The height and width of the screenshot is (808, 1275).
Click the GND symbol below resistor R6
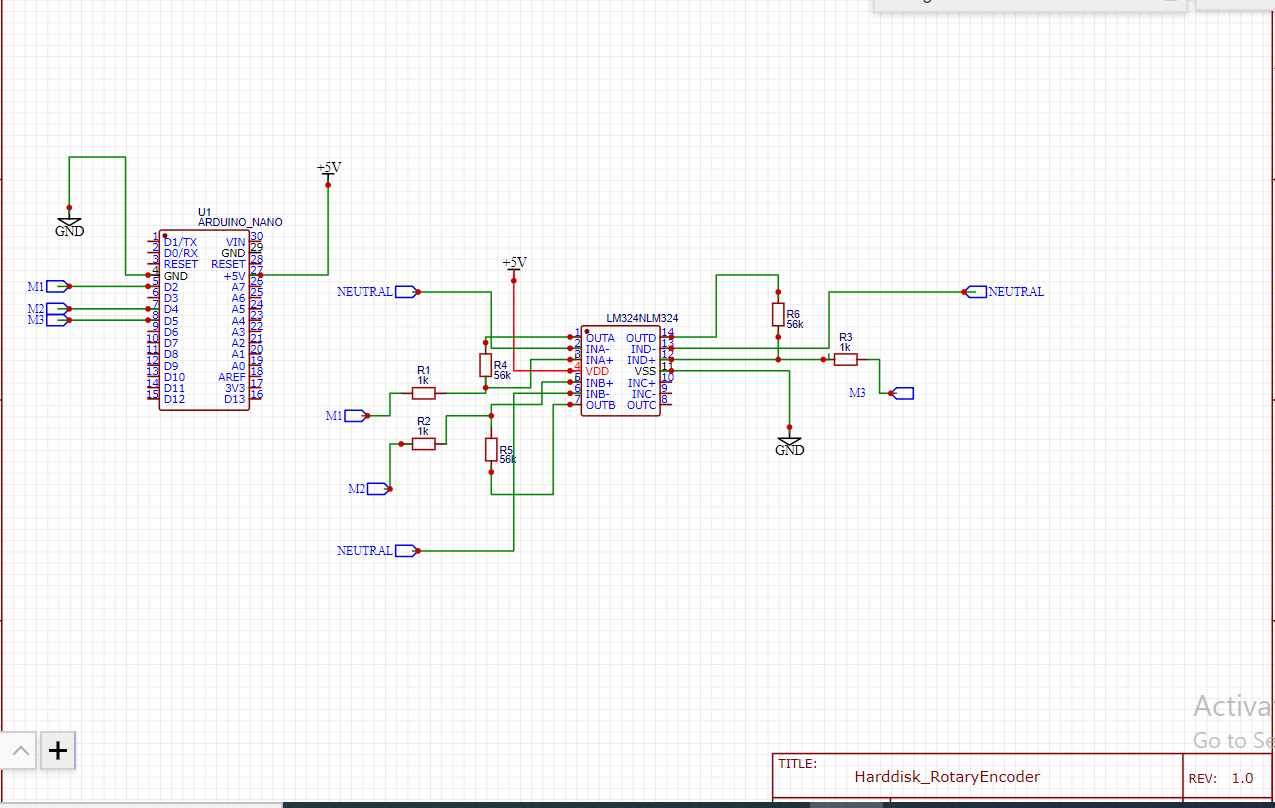pos(789,442)
